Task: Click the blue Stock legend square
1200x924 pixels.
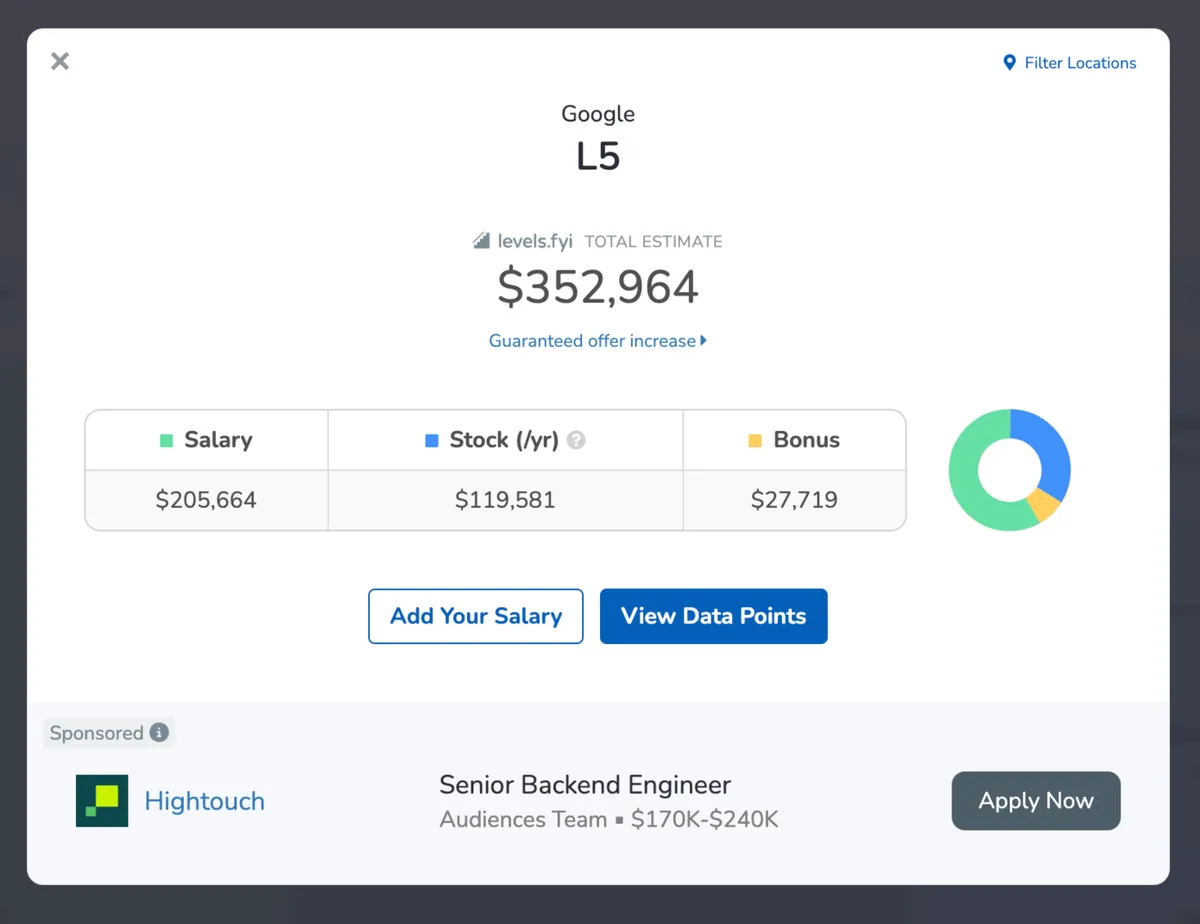Action: coord(432,440)
